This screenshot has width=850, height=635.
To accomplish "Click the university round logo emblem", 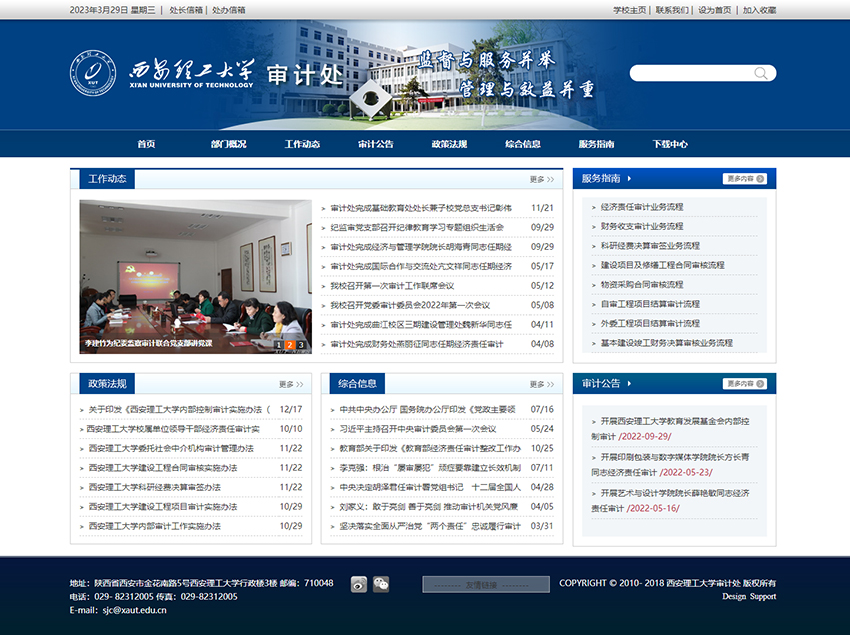I will (93, 73).
